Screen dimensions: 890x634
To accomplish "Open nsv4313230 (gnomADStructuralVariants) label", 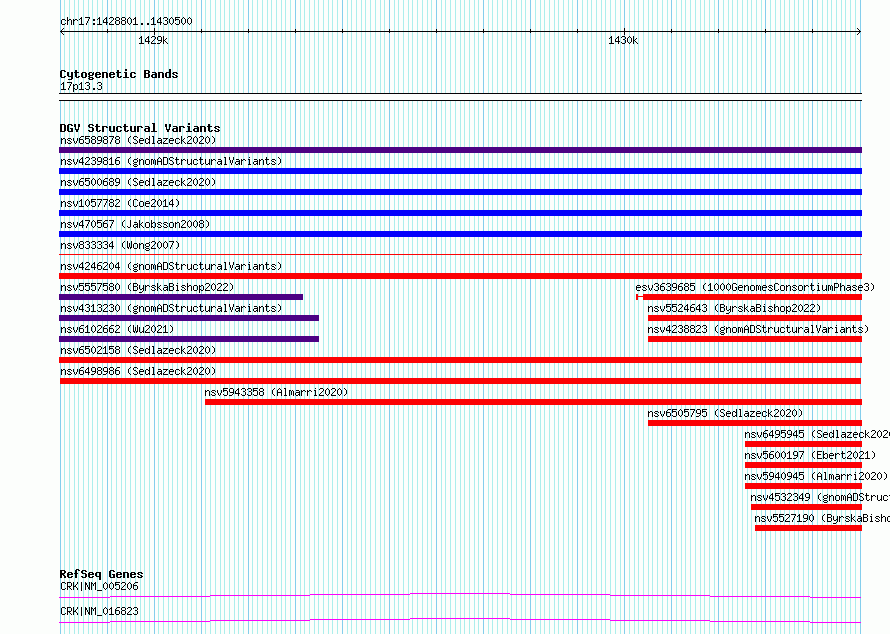I will pos(171,308).
